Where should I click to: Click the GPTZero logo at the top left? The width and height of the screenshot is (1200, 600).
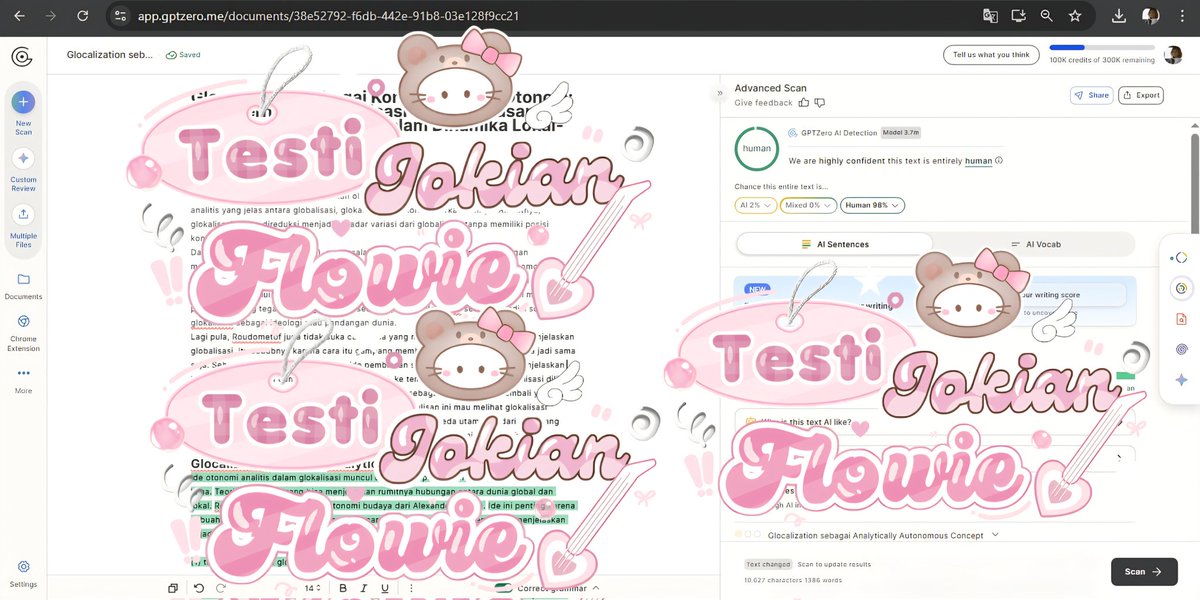[22, 56]
